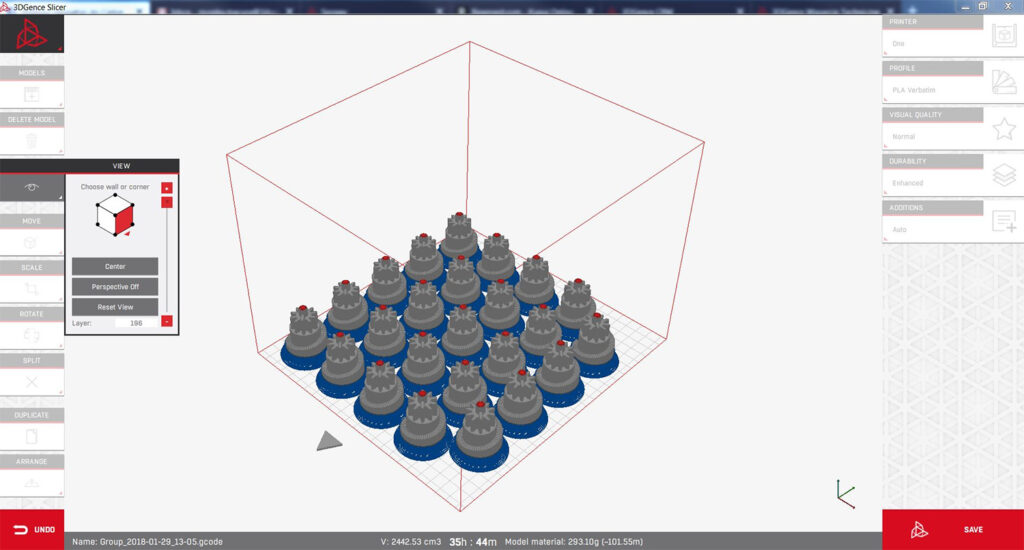Viewport: 1024px width, 550px height.
Task: Select the Scale tool icon
Action: tap(31, 288)
